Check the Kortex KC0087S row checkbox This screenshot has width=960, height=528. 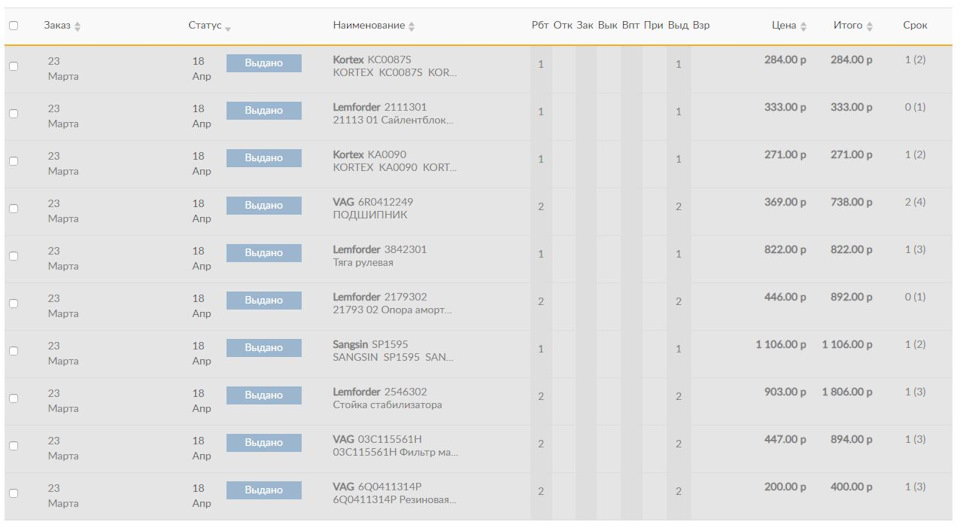[x=13, y=67]
